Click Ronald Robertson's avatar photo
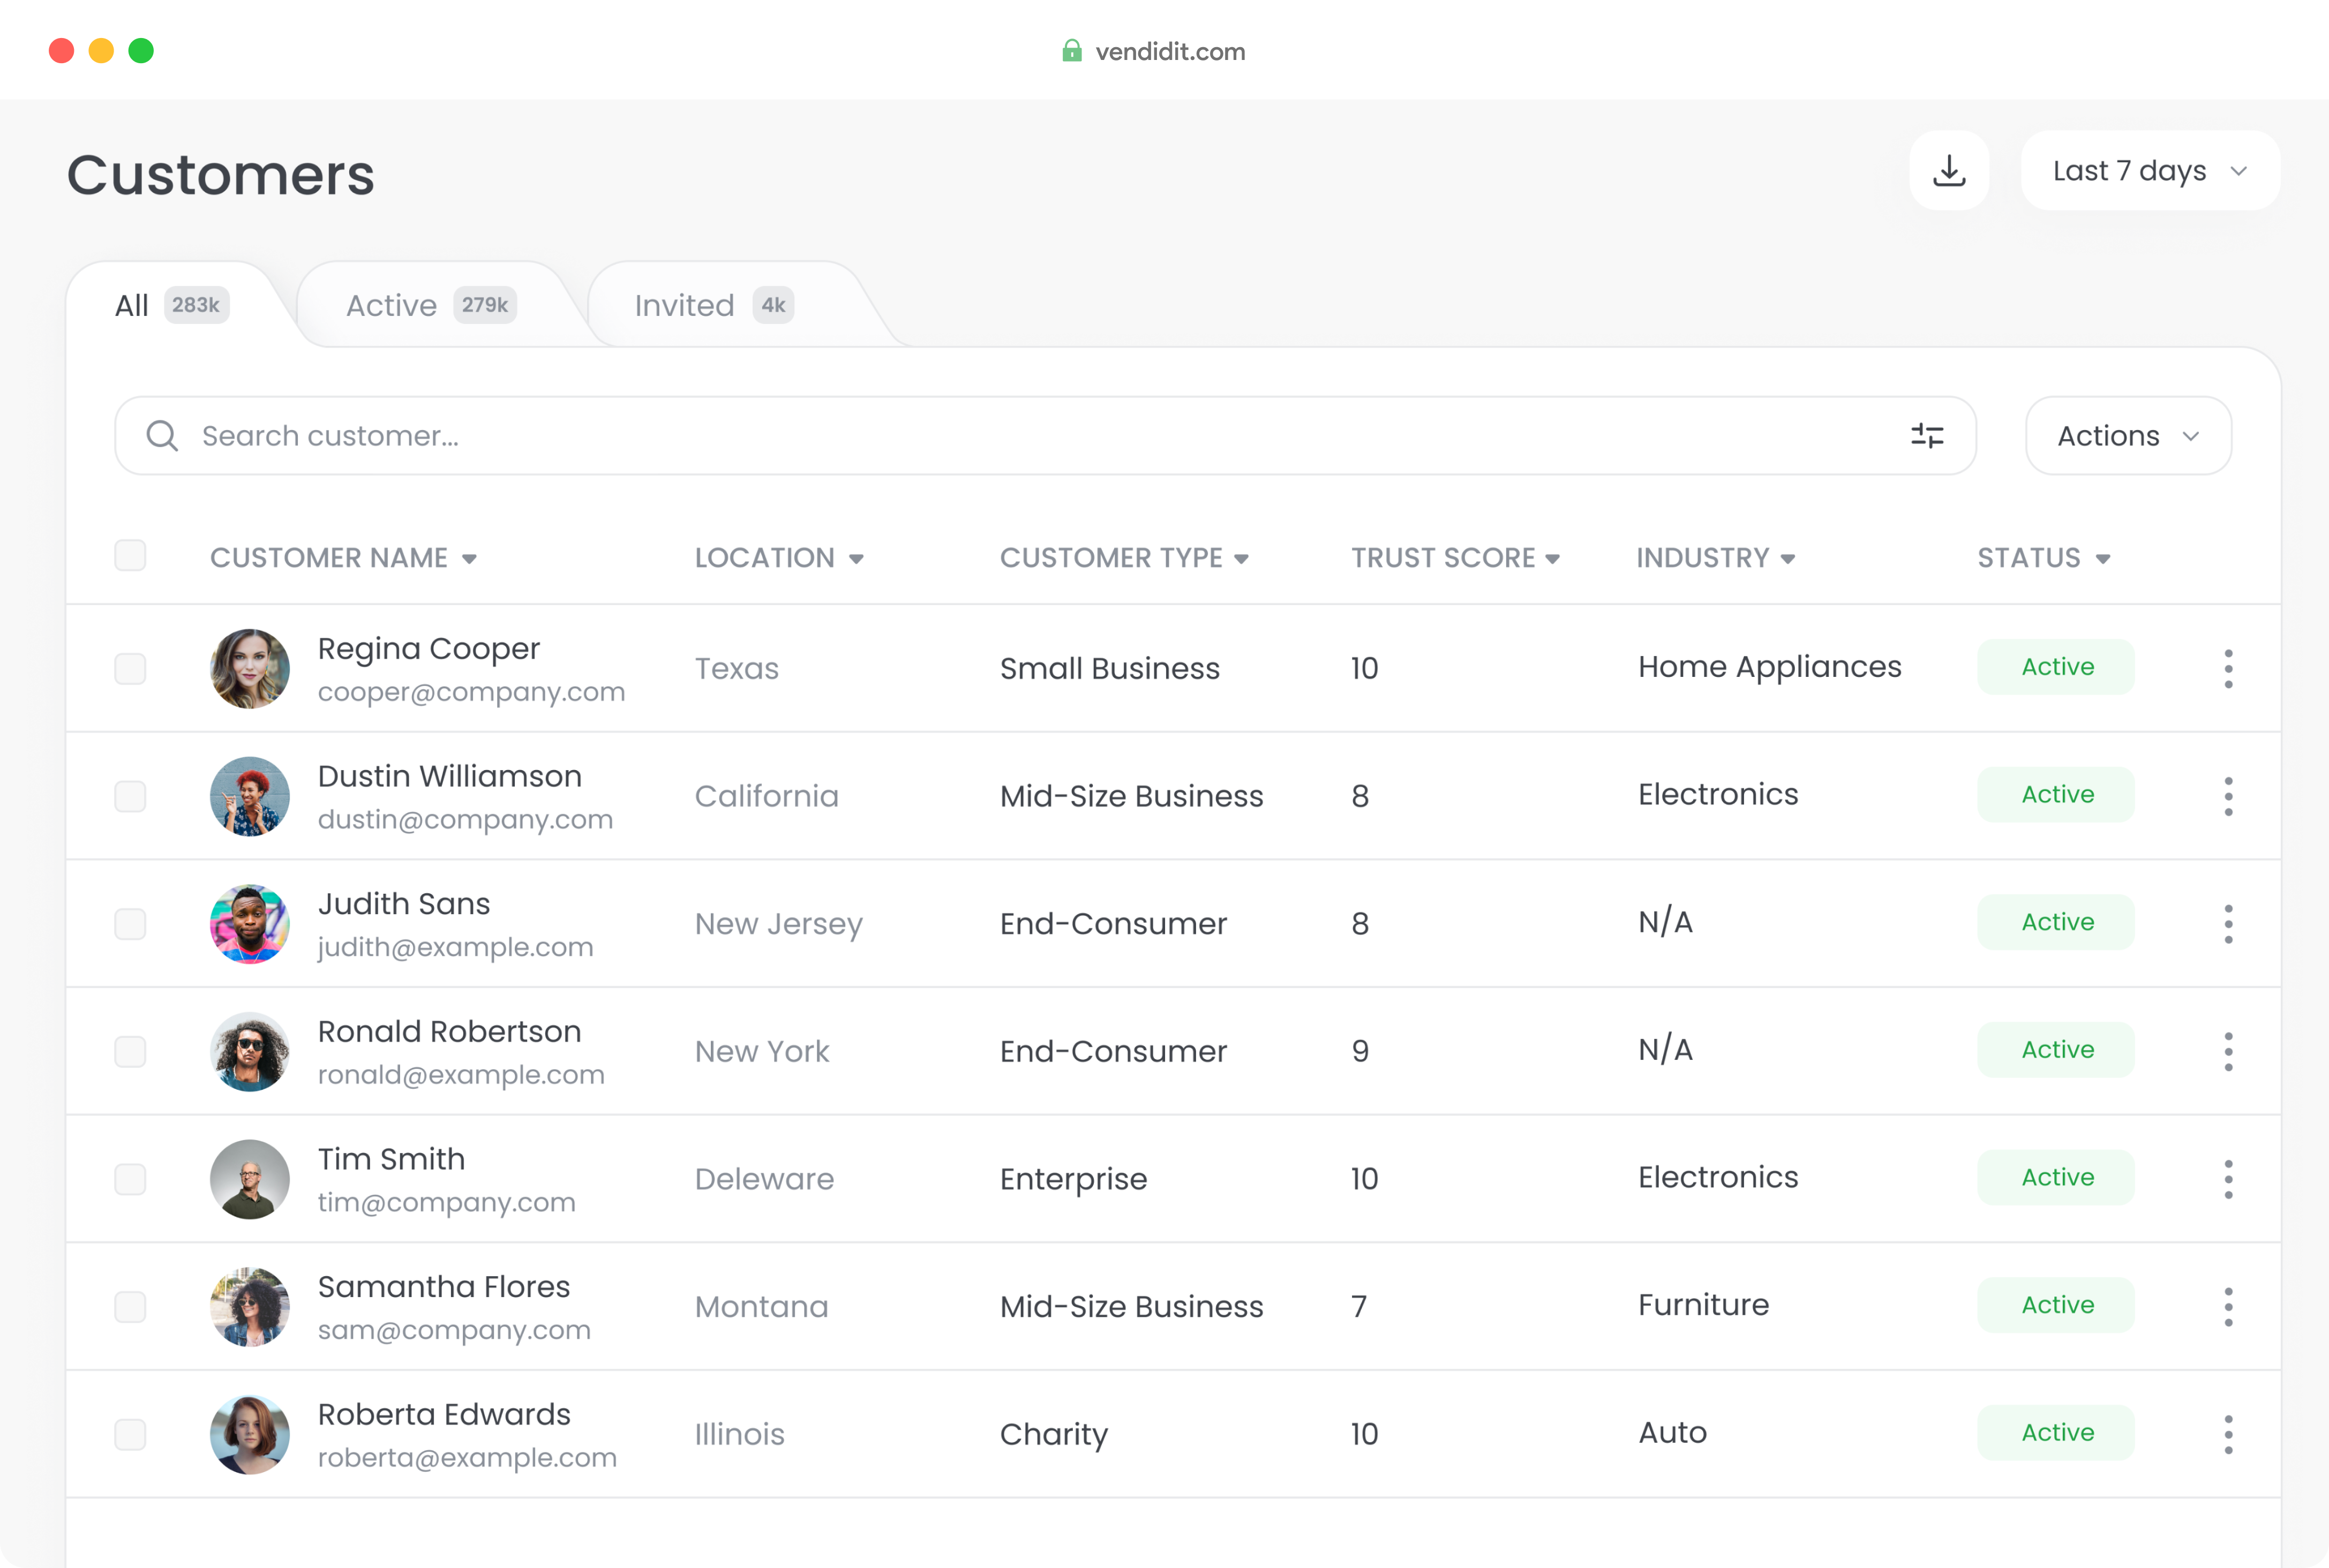2329x1568 pixels. [250, 1051]
